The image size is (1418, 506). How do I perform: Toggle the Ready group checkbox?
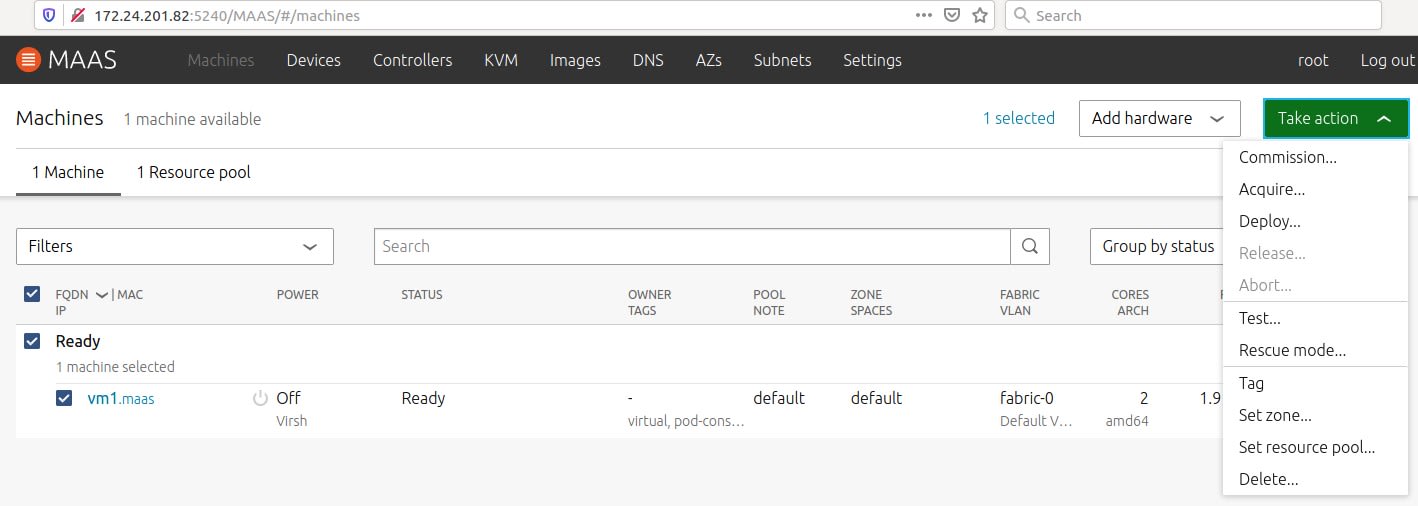[32, 341]
